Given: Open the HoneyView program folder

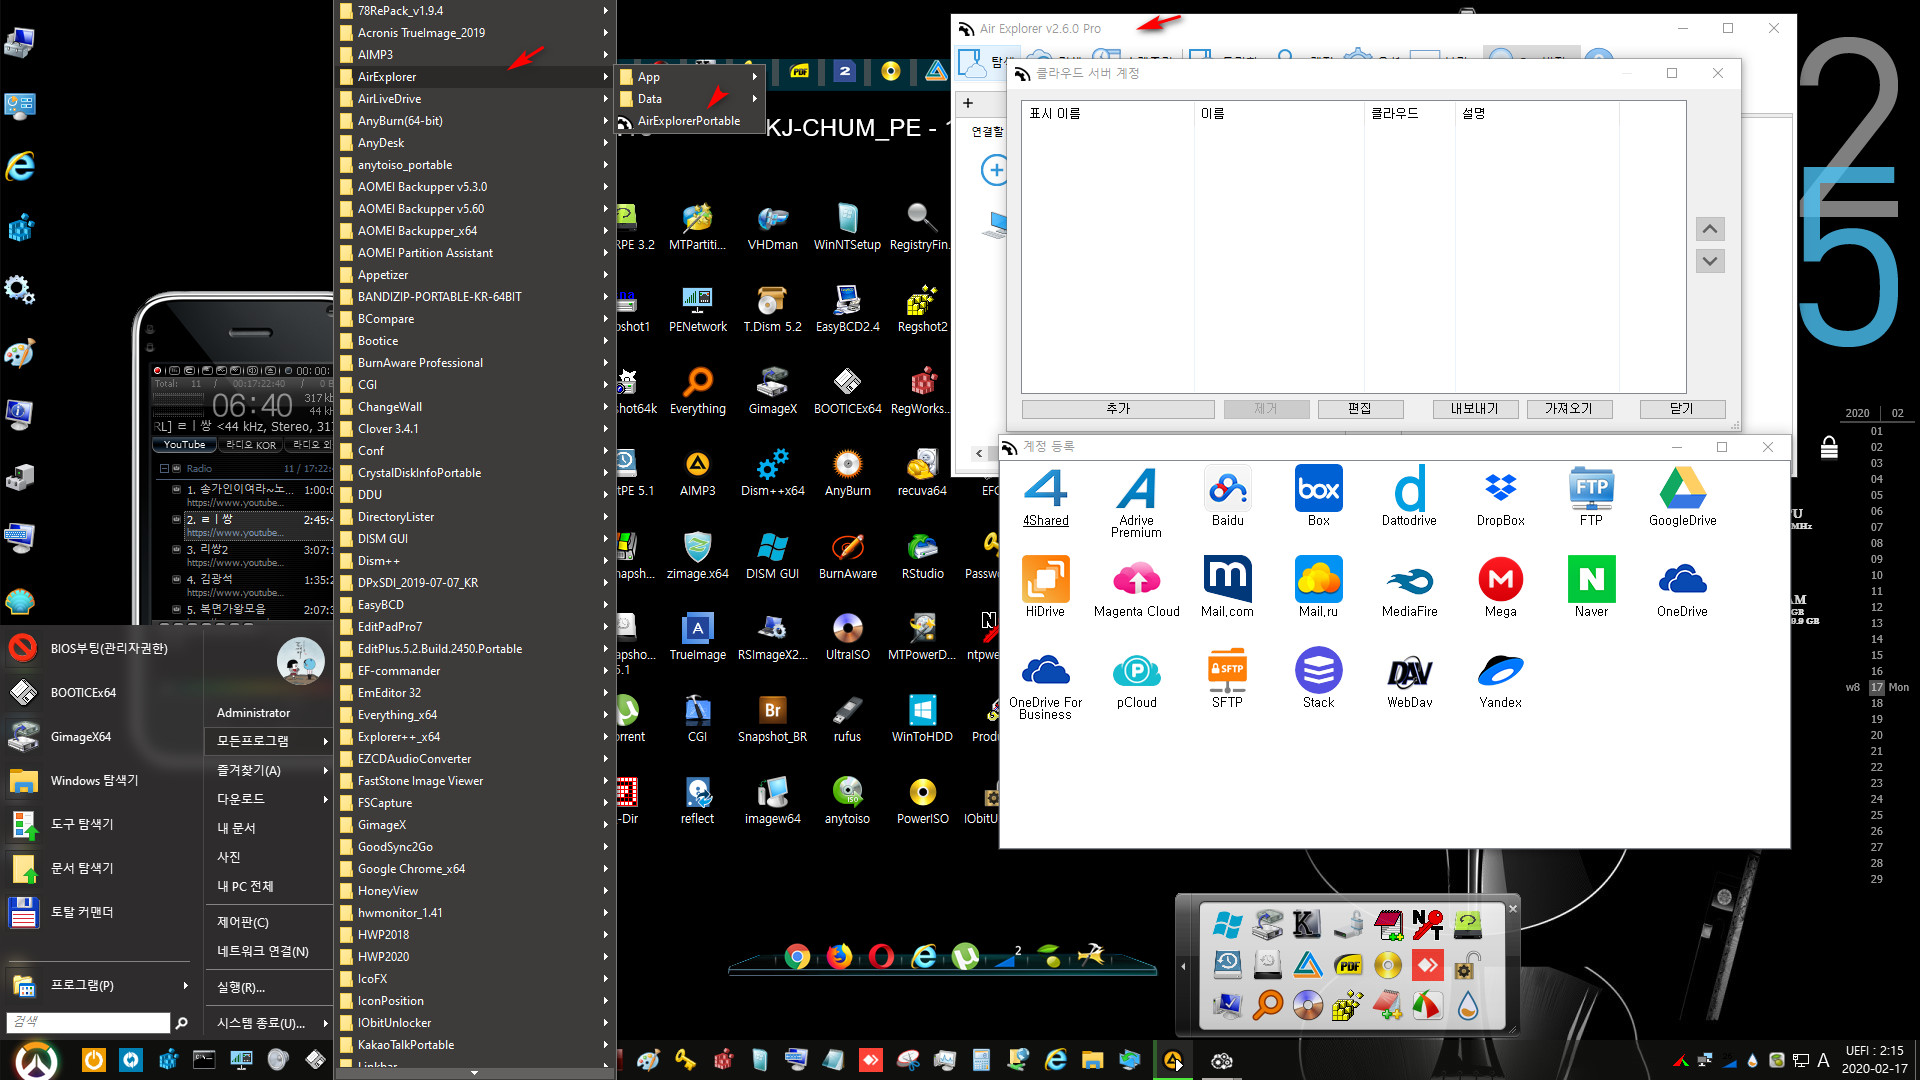Looking at the screenshot, I should (x=474, y=891).
